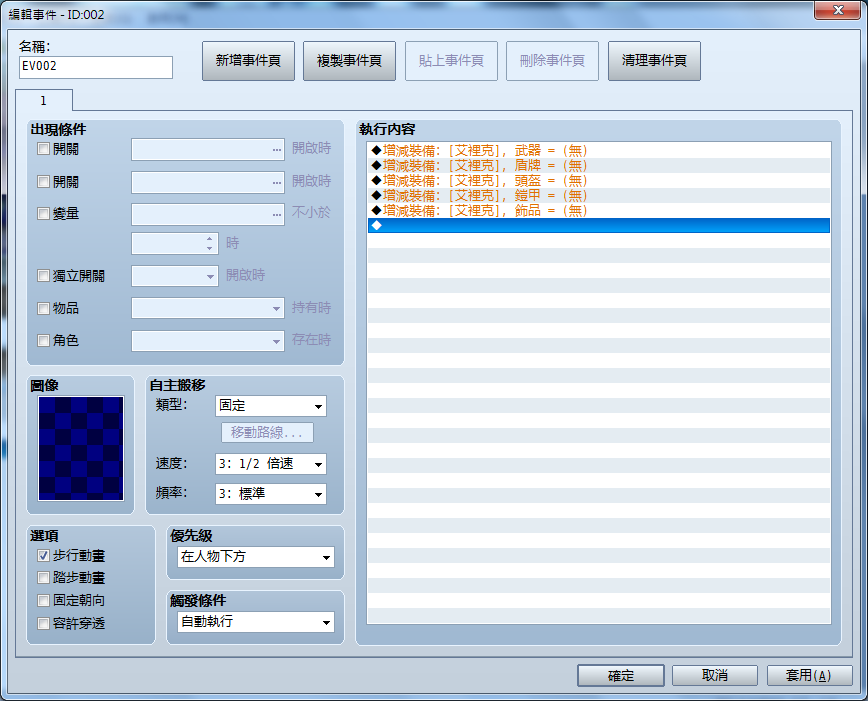Uncheck 步行動畫 option

click(x=43, y=555)
